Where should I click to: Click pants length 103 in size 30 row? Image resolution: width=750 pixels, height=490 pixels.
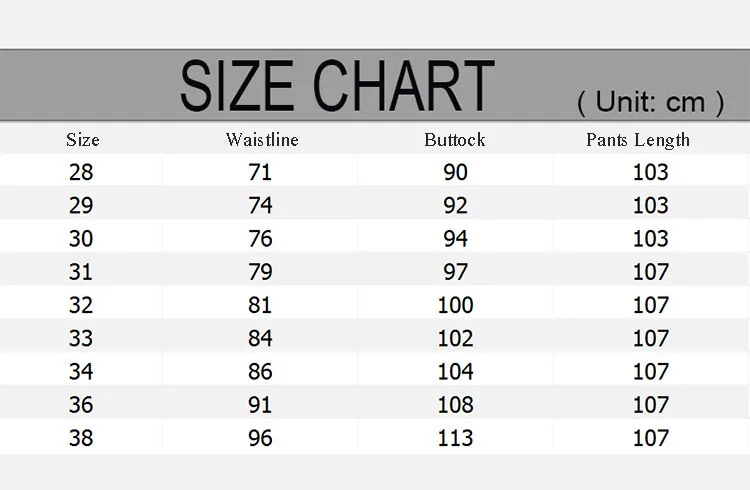tap(651, 239)
